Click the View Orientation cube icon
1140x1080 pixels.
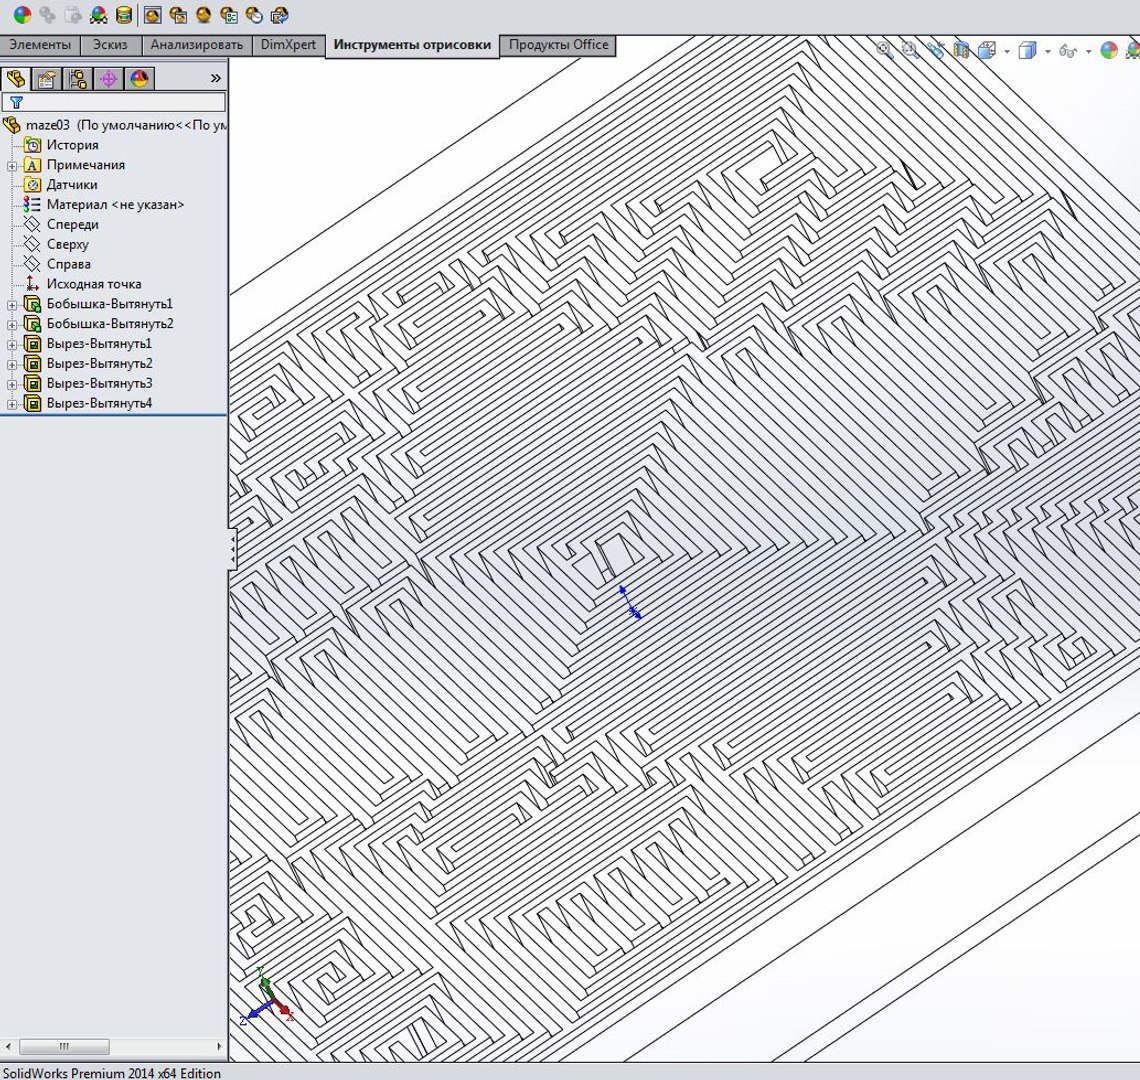[987, 49]
